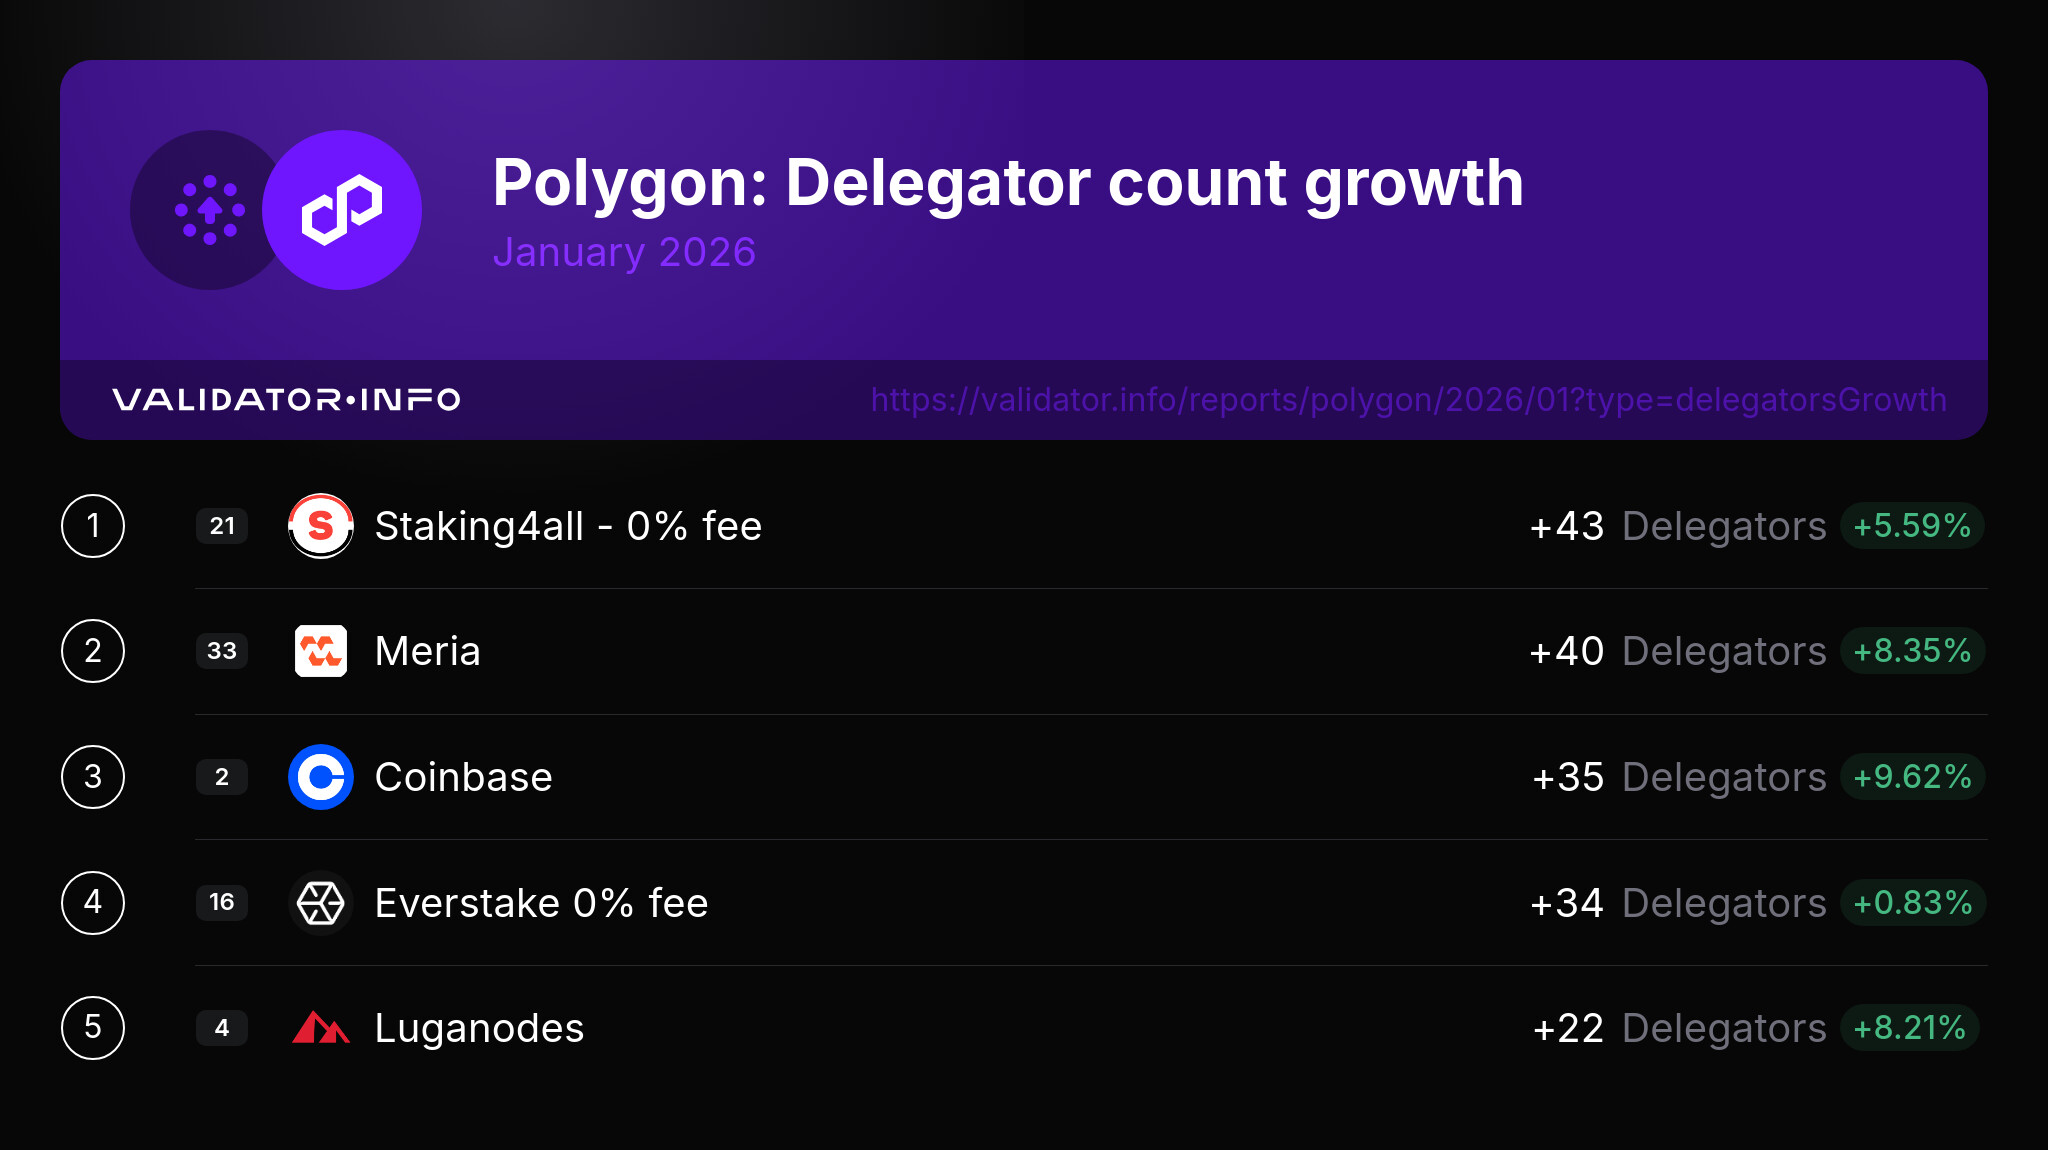Click the Everstake validator logo

pyautogui.click(x=320, y=903)
